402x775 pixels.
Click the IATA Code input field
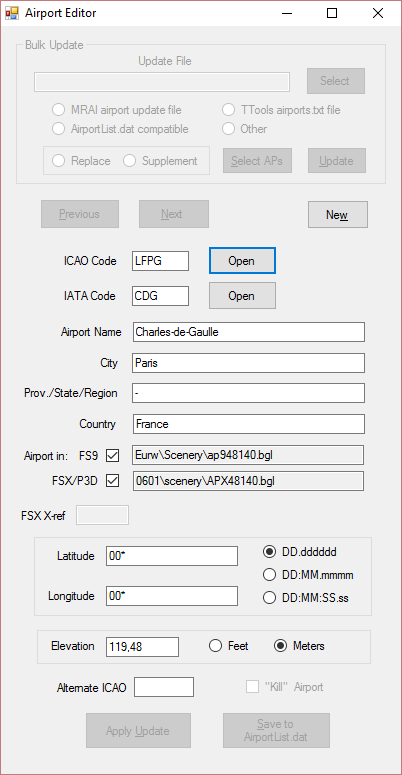[x=160, y=296]
